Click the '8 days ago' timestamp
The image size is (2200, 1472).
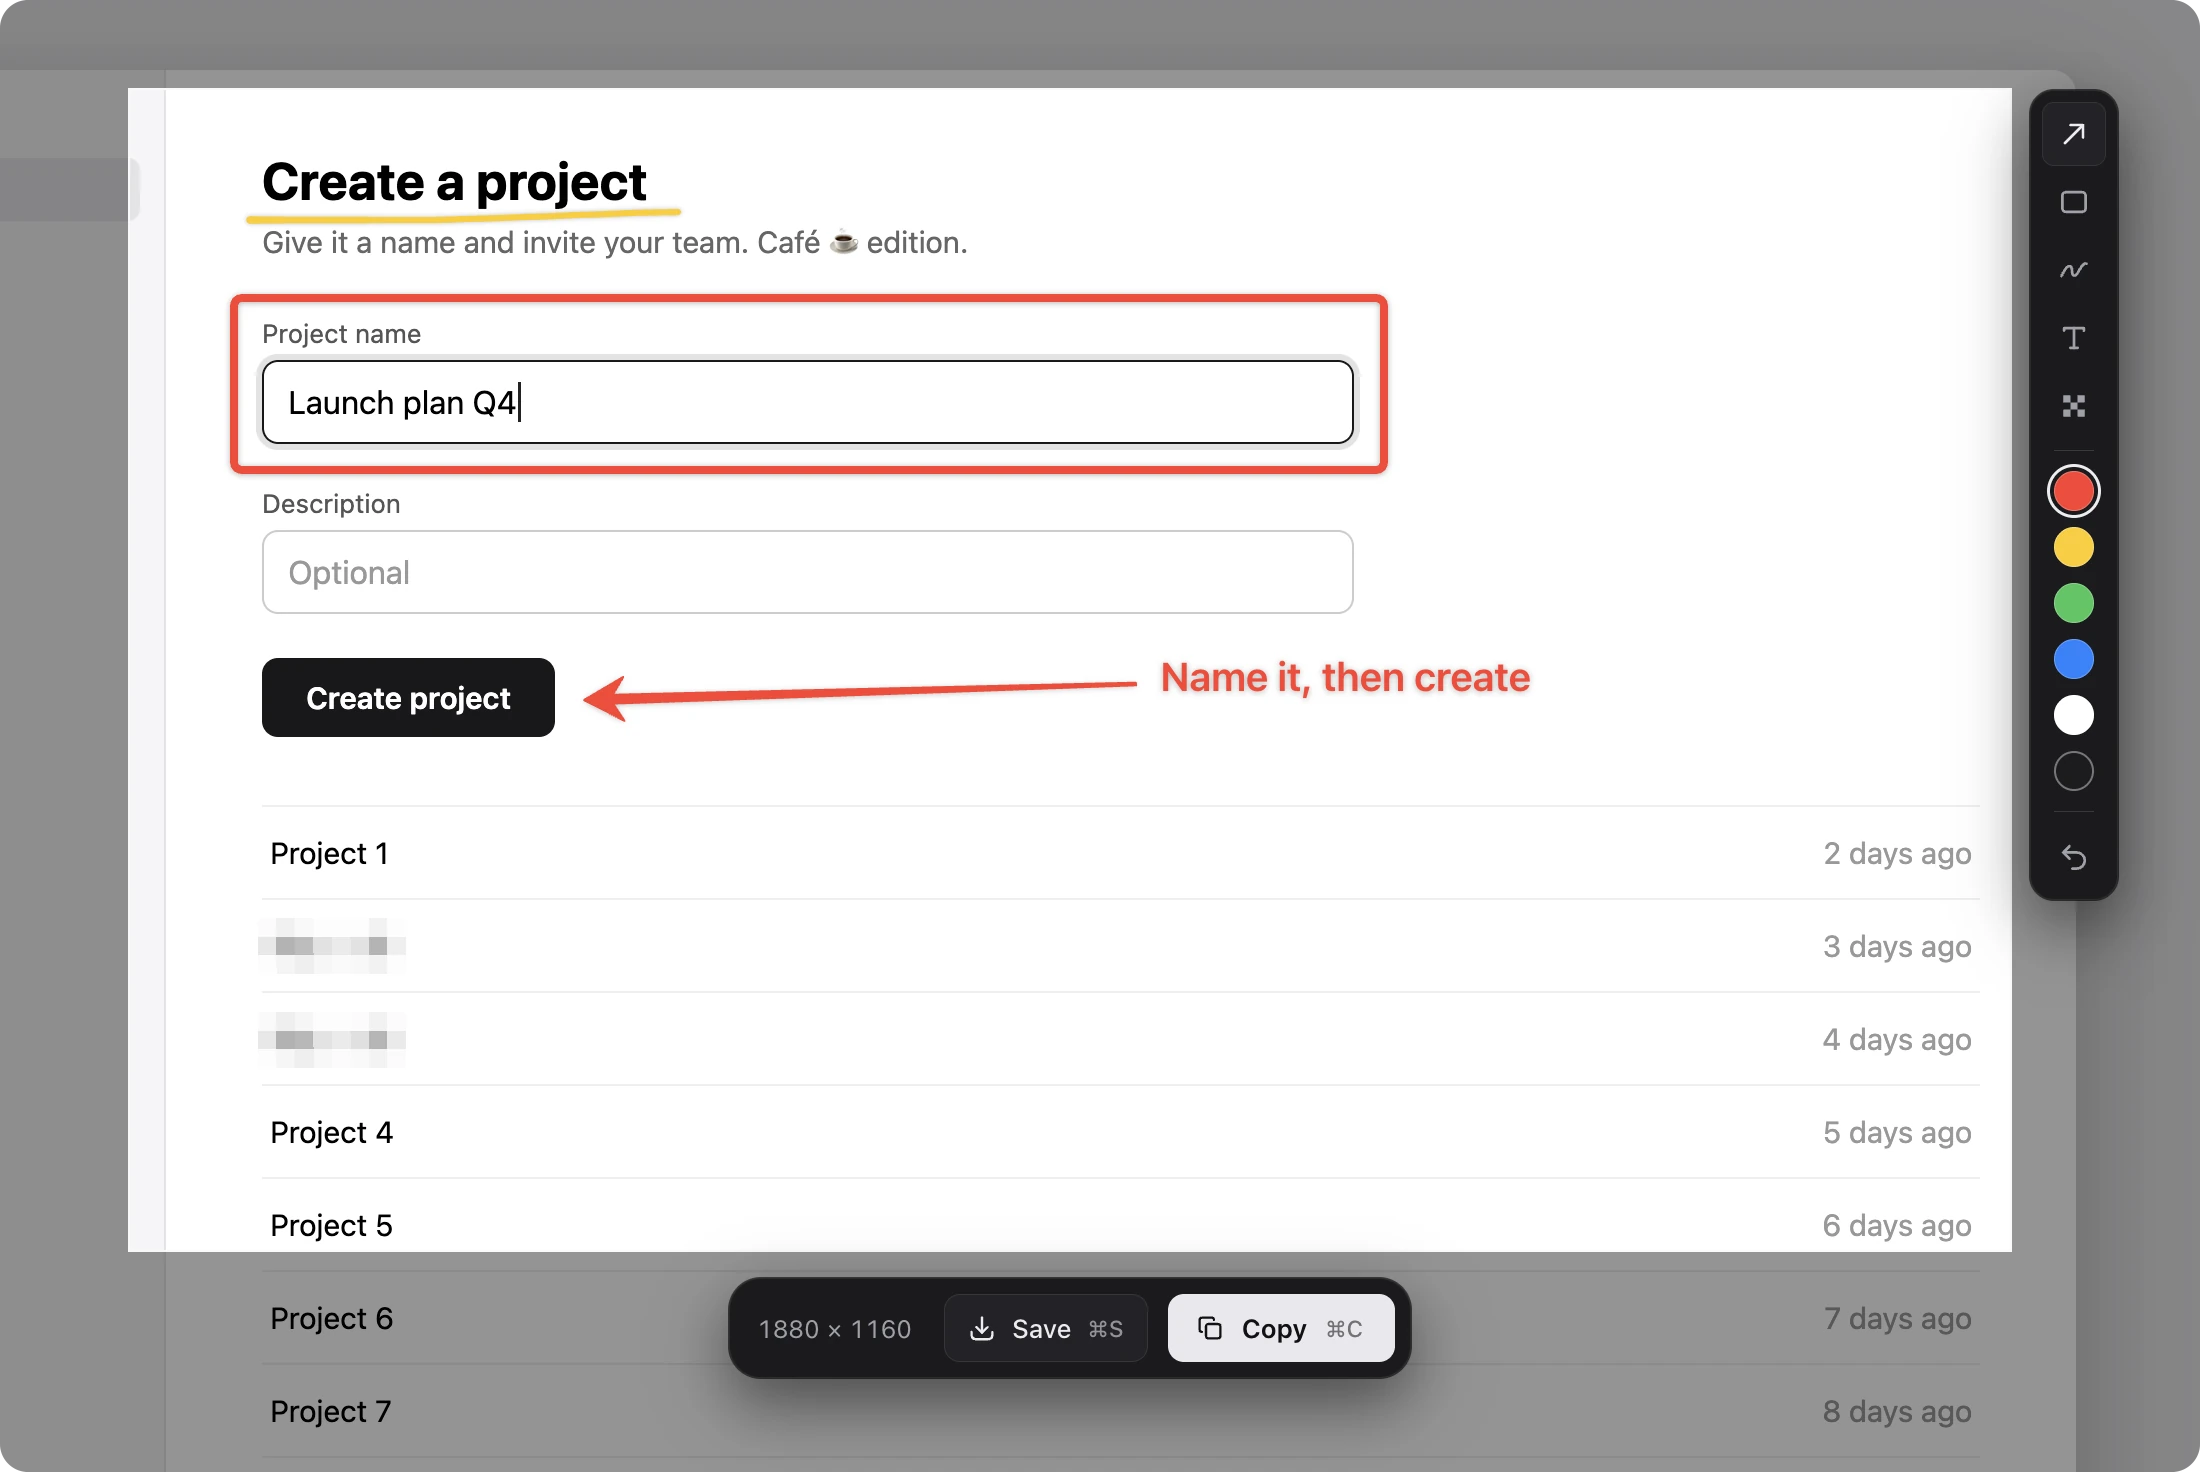click(x=1897, y=1411)
